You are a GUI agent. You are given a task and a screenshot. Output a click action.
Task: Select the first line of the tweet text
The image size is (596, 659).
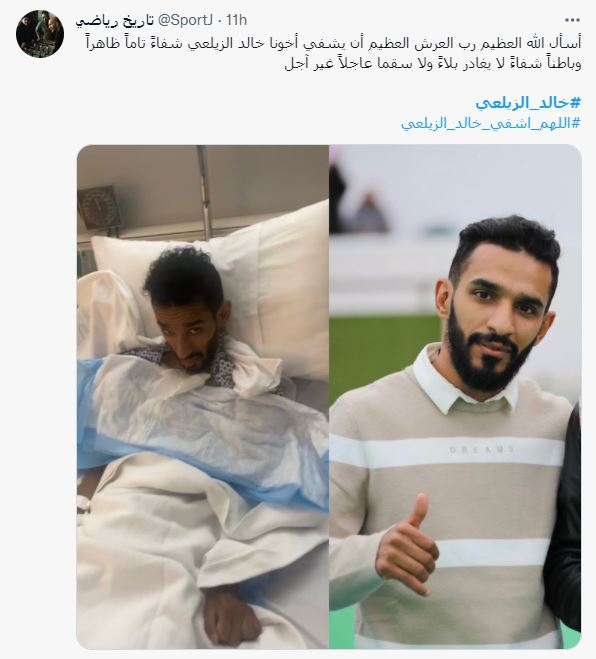click(x=333, y=43)
